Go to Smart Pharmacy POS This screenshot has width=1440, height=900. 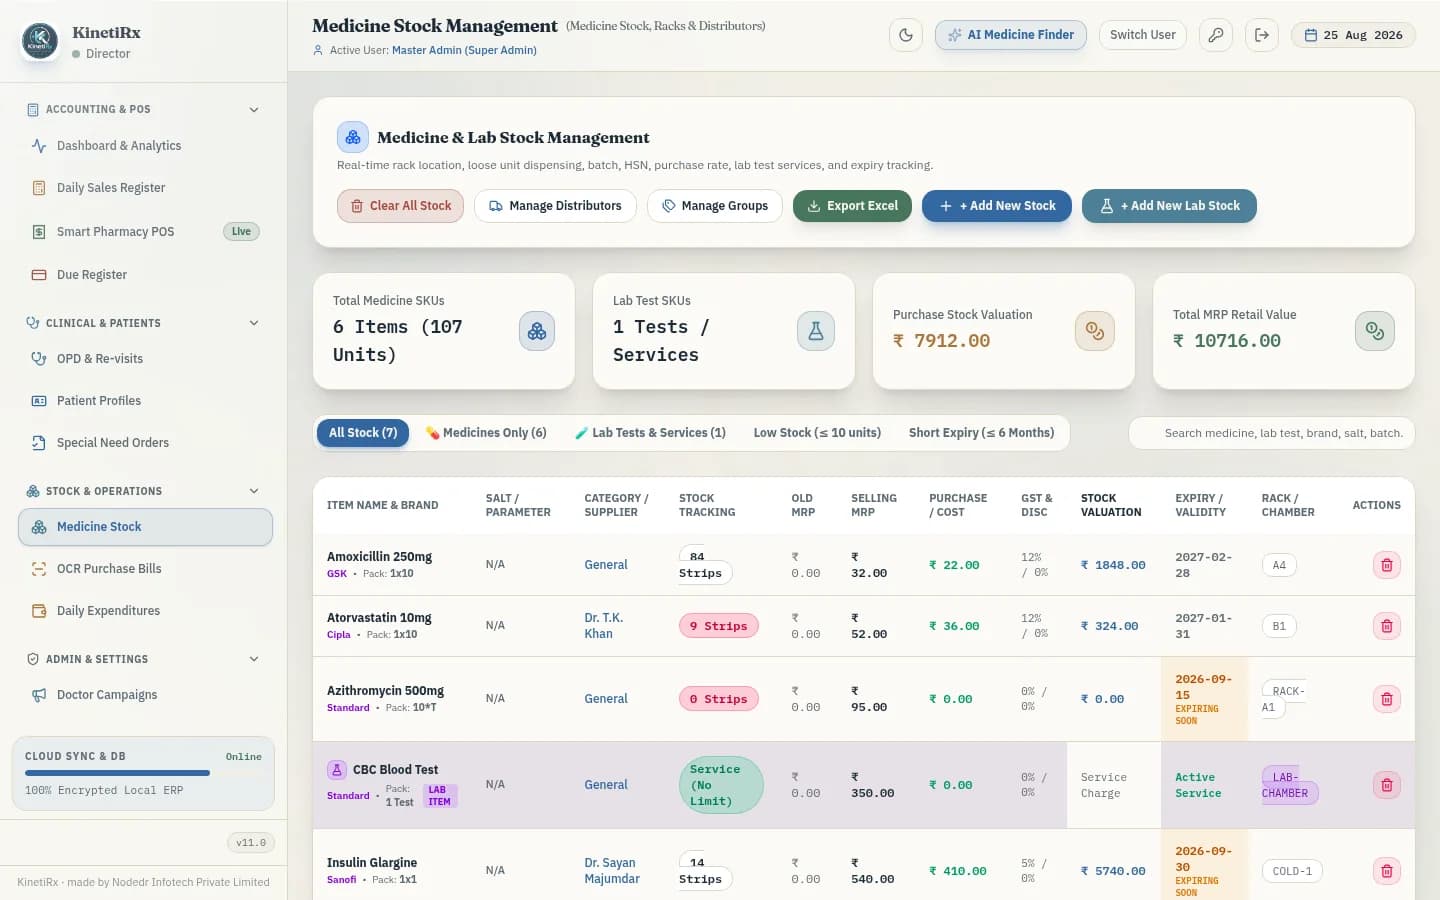[145, 232]
